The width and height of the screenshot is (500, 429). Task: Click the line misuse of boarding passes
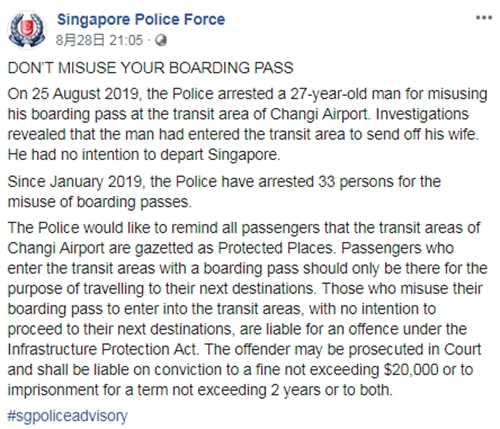tap(100, 202)
